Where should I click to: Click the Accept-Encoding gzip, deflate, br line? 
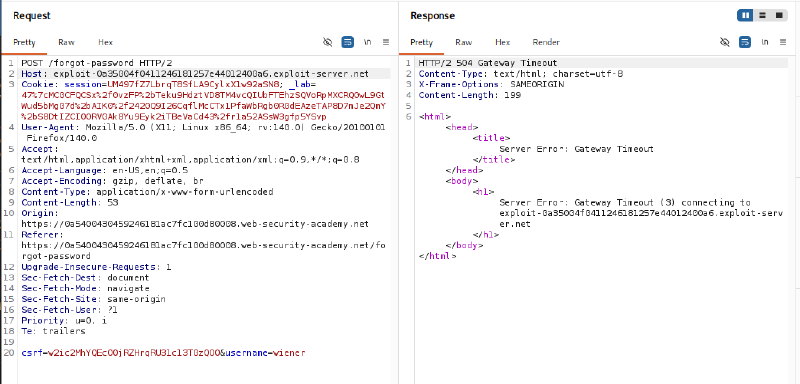(111, 181)
